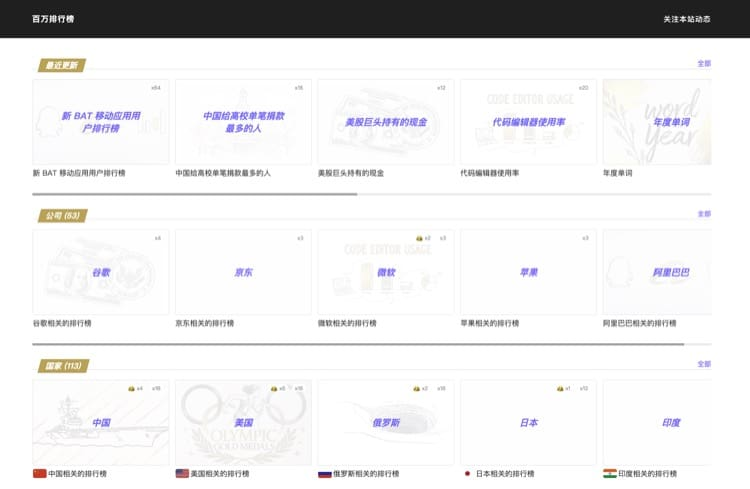
Task: Open 新 BAT 移动应用用户排行榜 card
Action: click(100, 122)
